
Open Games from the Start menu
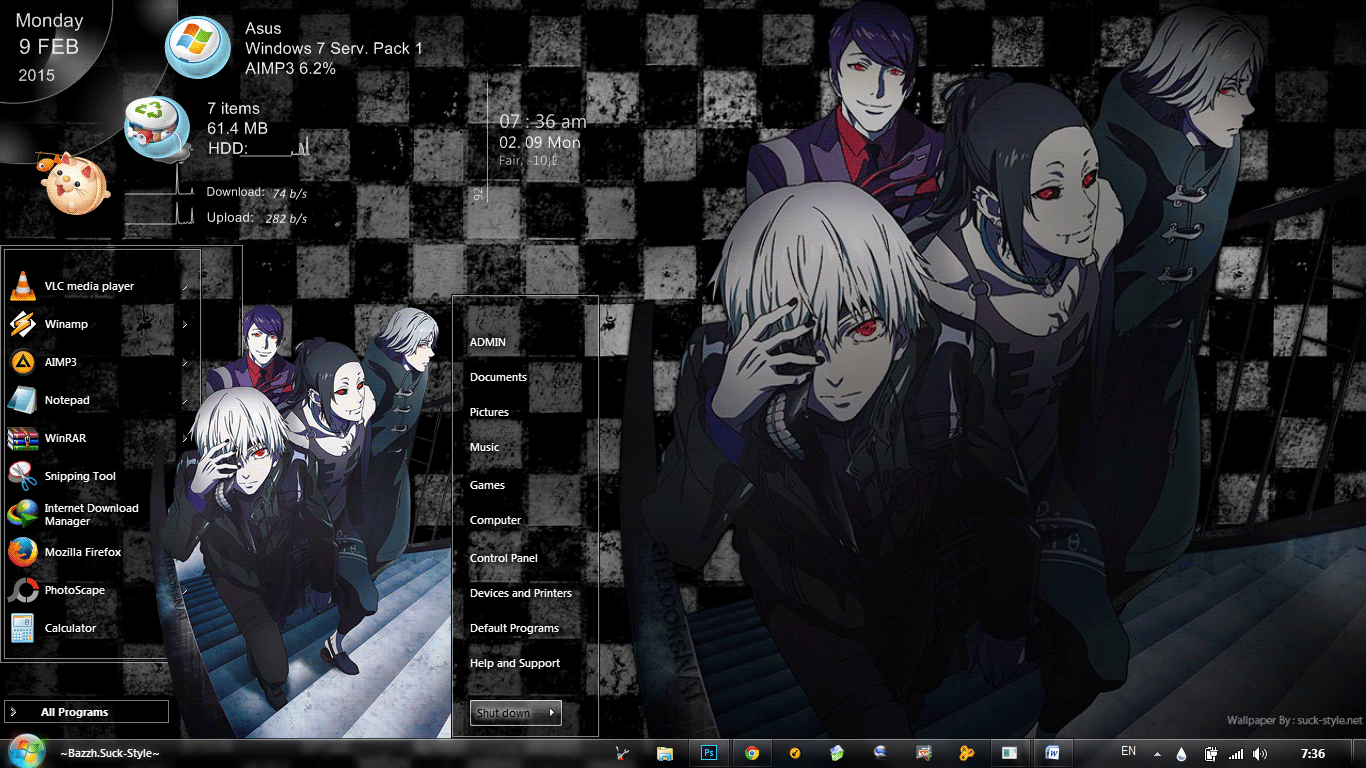pos(487,485)
